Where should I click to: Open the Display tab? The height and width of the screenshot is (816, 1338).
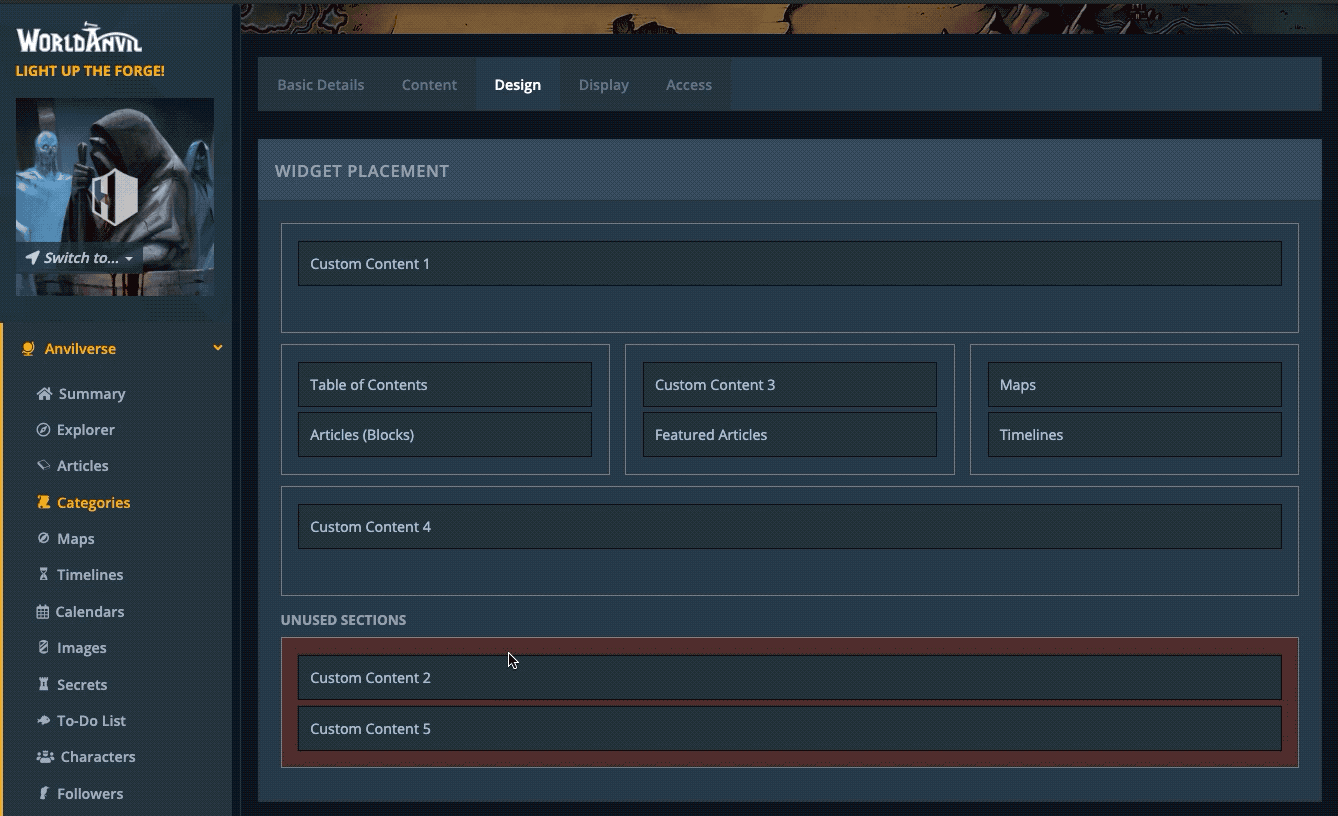pyautogui.click(x=603, y=85)
